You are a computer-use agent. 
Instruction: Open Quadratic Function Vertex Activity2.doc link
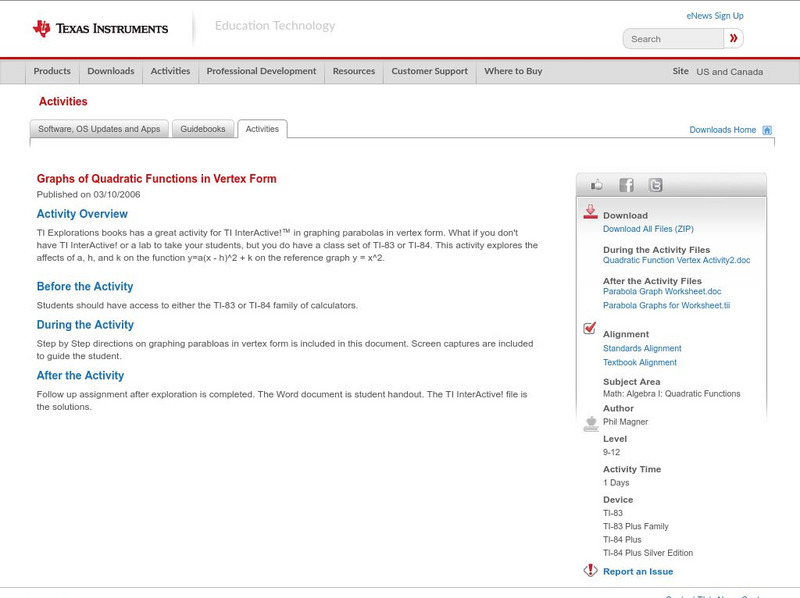(x=676, y=261)
